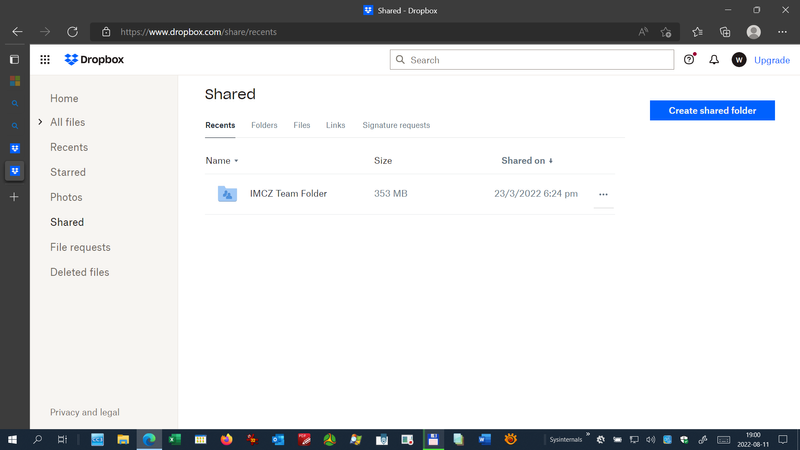Image resolution: width=800 pixels, height=450 pixels.
Task: Click the browser refresh button
Action: [72, 32]
